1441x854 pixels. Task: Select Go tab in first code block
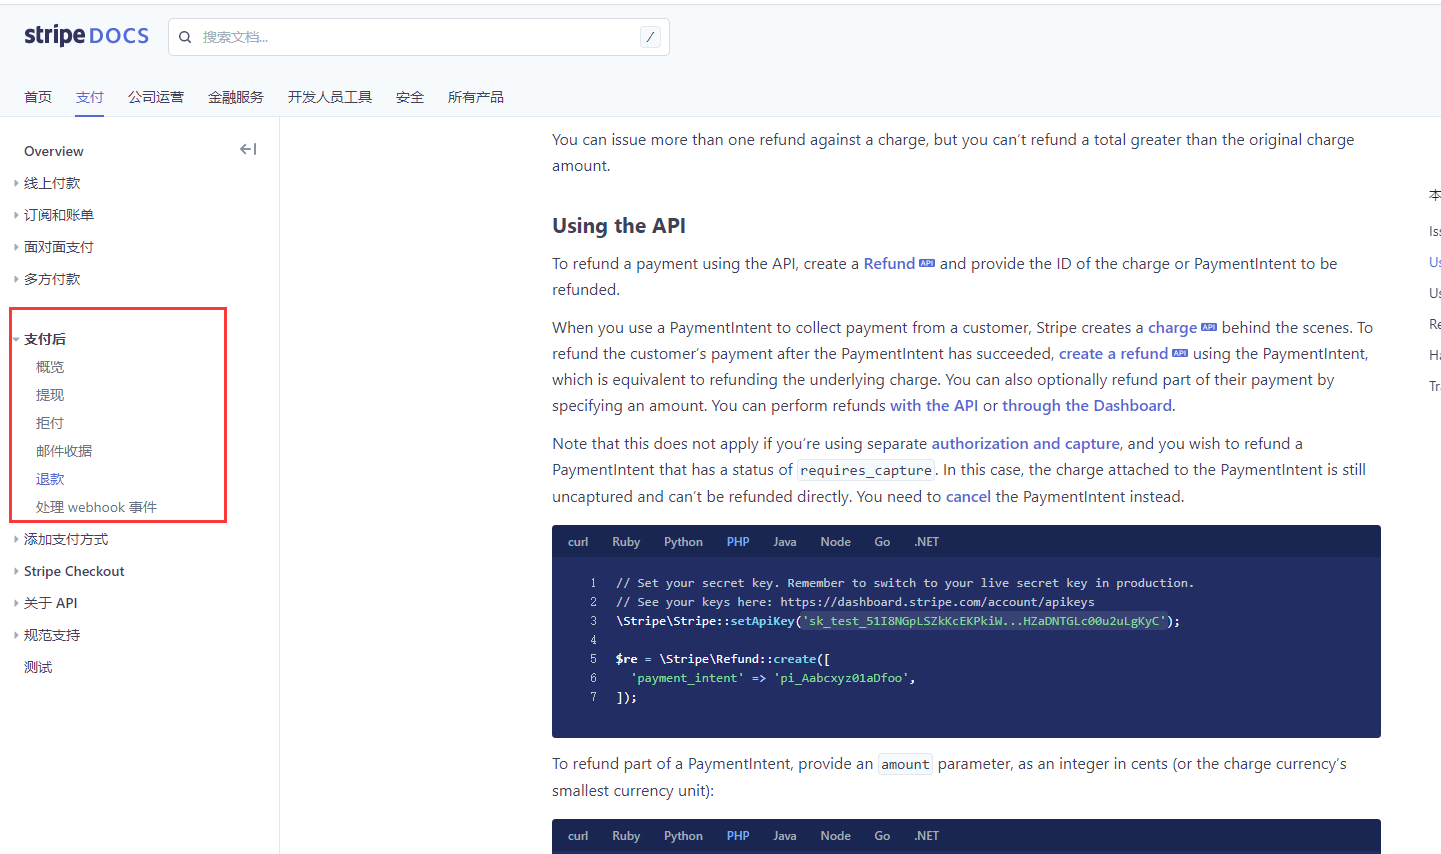click(882, 542)
